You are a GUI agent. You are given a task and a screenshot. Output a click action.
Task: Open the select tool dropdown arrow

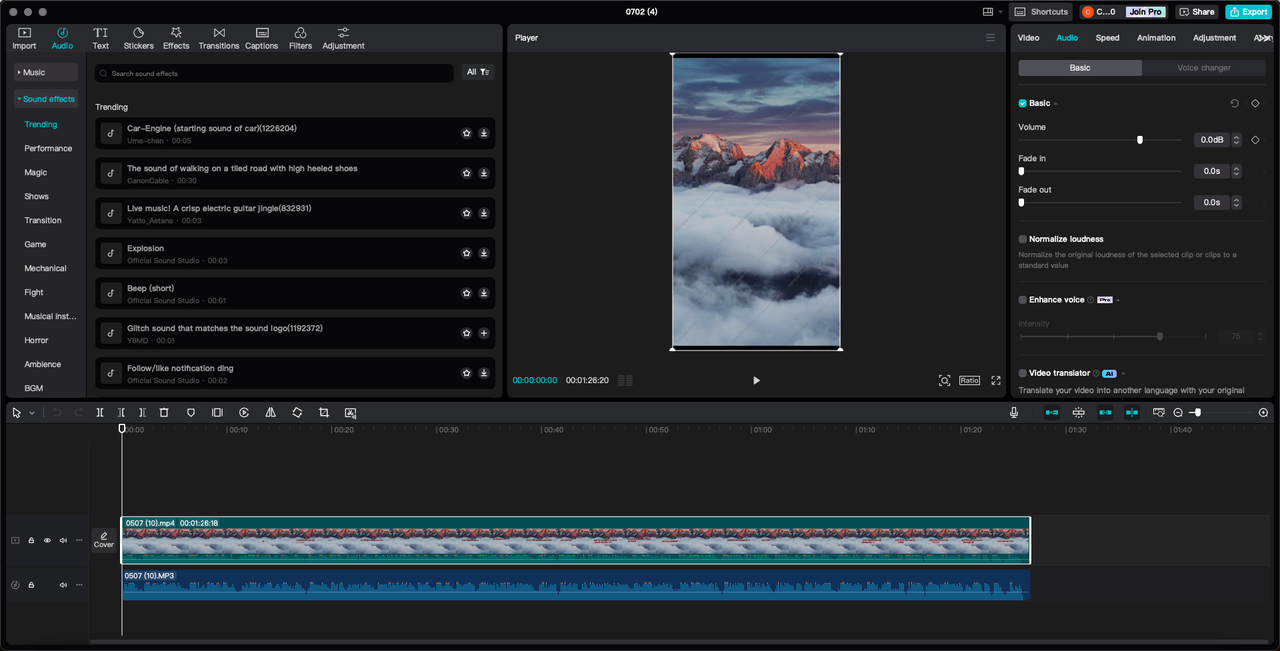pyautogui.click(x=31, y=413)
